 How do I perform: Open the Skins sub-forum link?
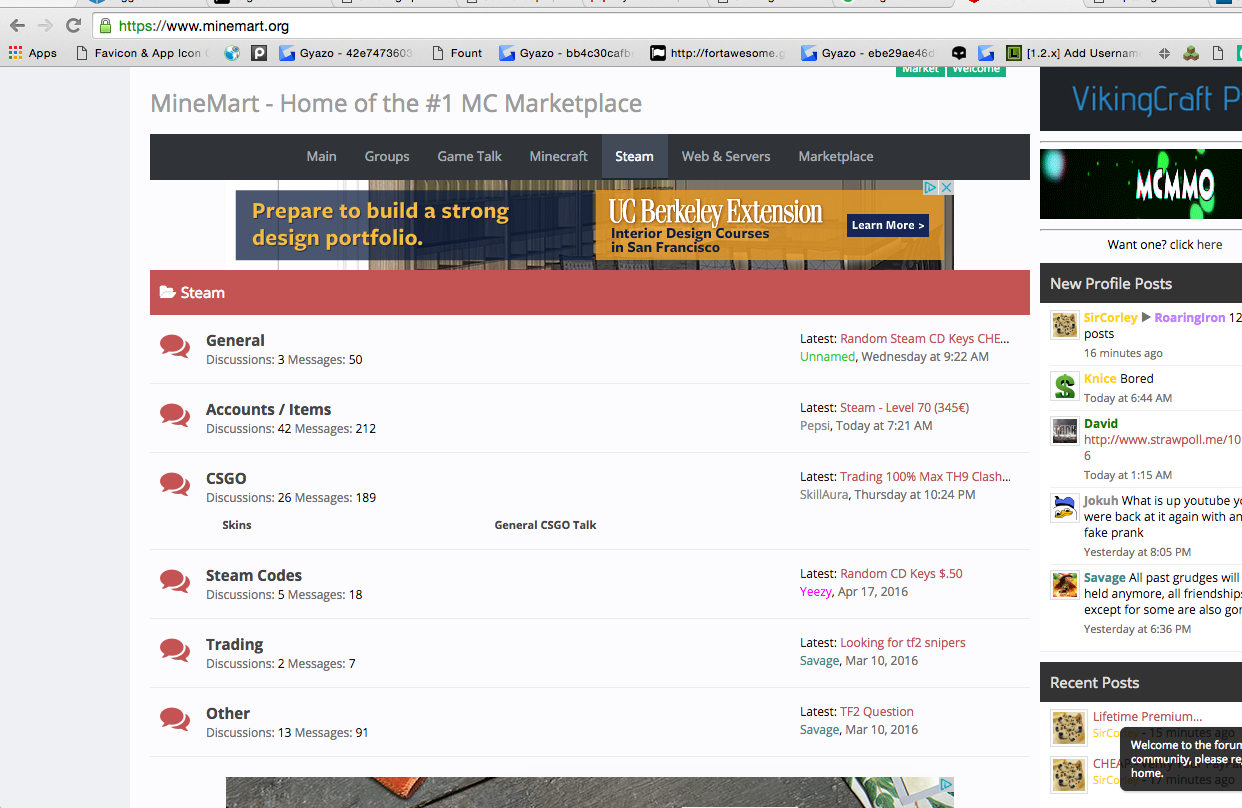(237, 525)
